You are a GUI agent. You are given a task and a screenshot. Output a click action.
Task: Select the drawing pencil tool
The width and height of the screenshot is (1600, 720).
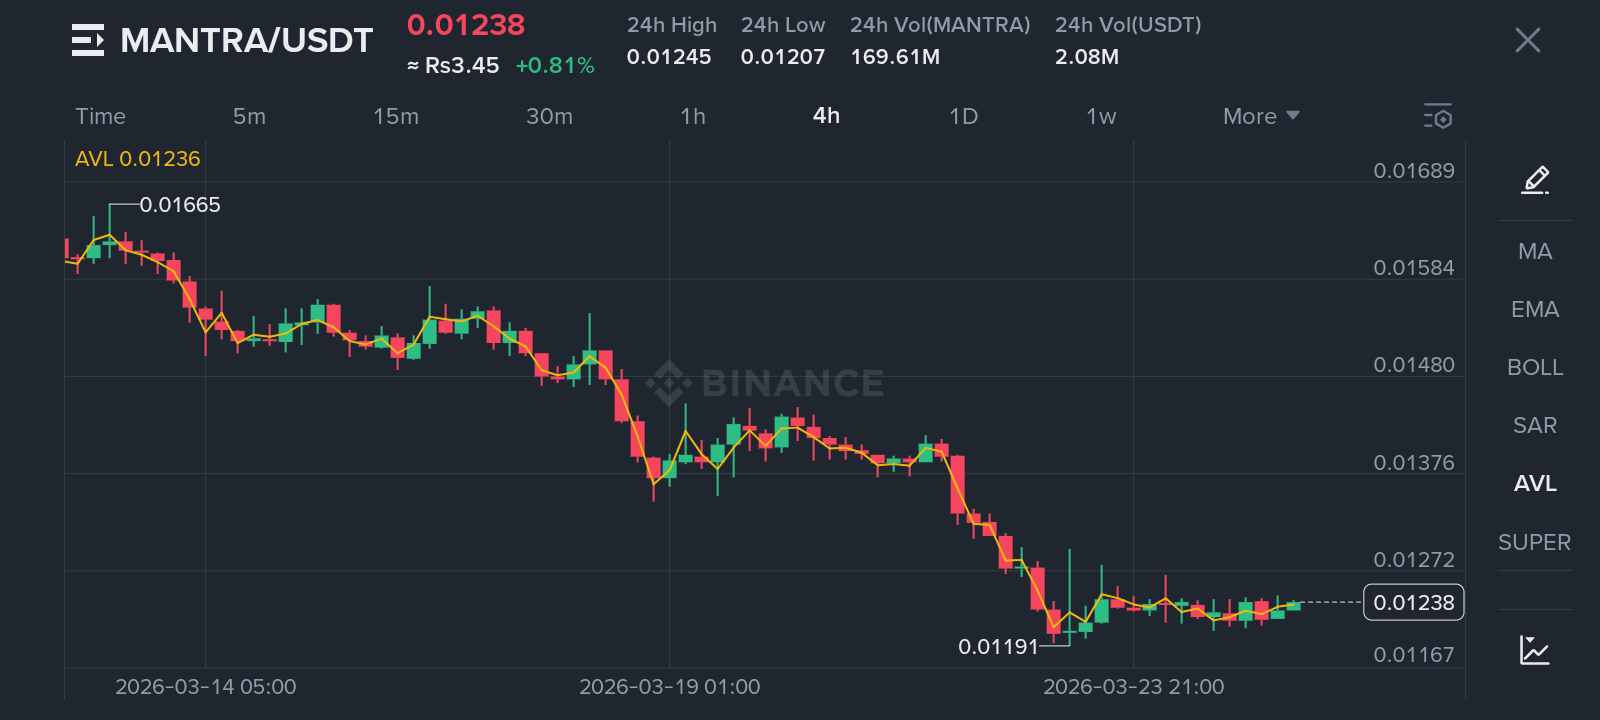point(1535,180)
